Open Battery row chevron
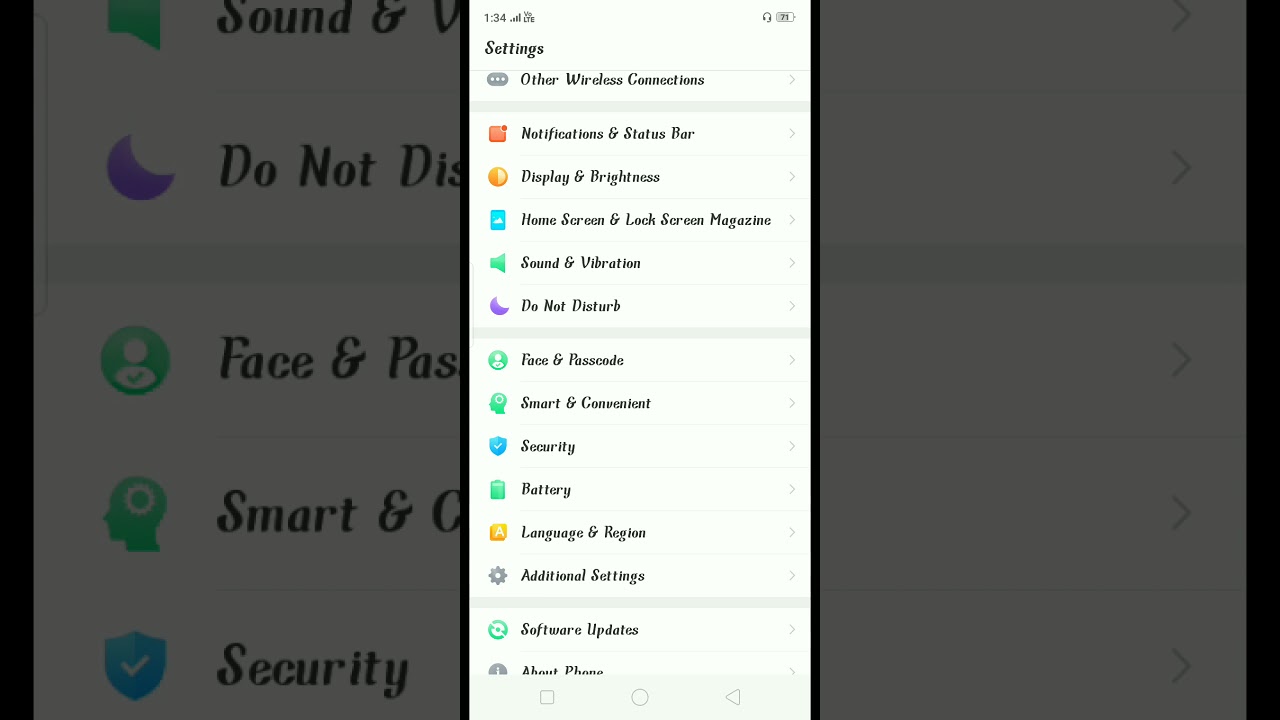Image resolution: width=1280 pixels, height=720 pixels. click(791, 489)
